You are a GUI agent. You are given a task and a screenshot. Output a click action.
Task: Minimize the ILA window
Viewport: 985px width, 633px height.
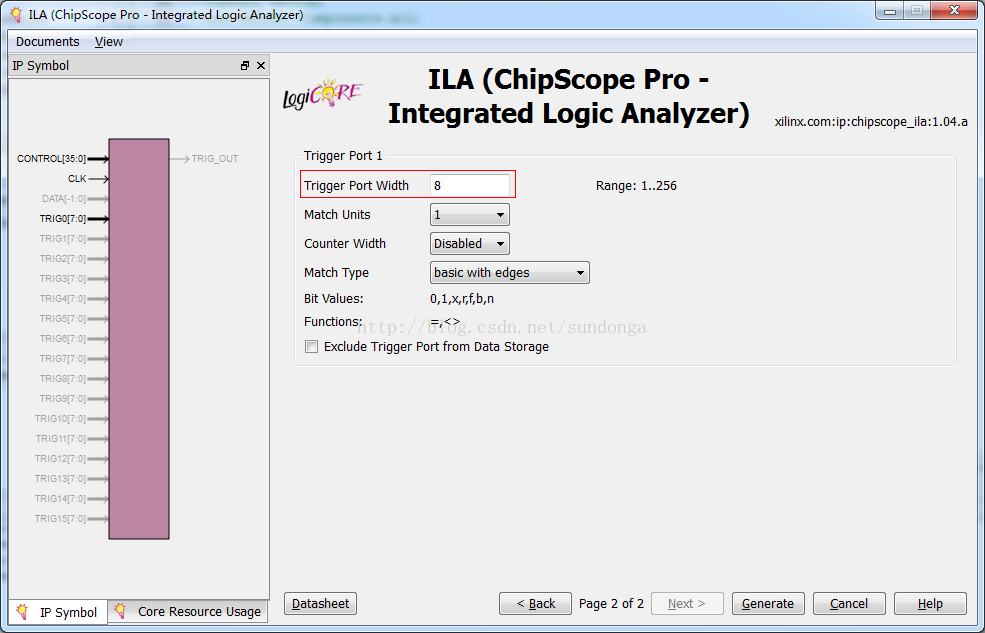pyautogui.click(x=890, y=11)
